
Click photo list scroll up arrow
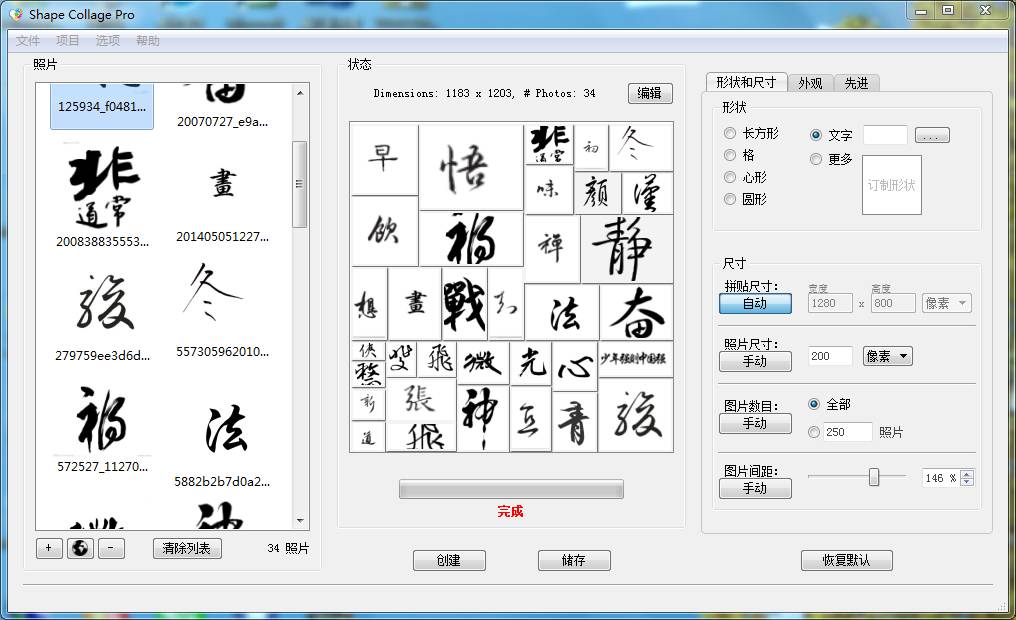tap(300, 93)
